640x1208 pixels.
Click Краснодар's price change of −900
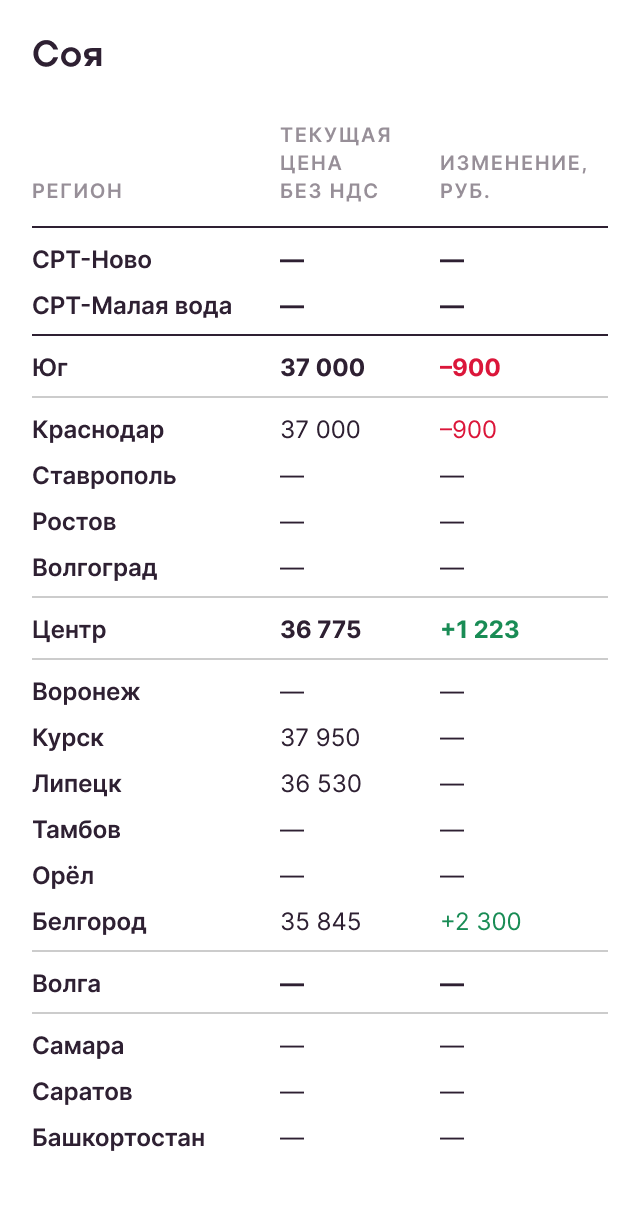pos(468,430)
